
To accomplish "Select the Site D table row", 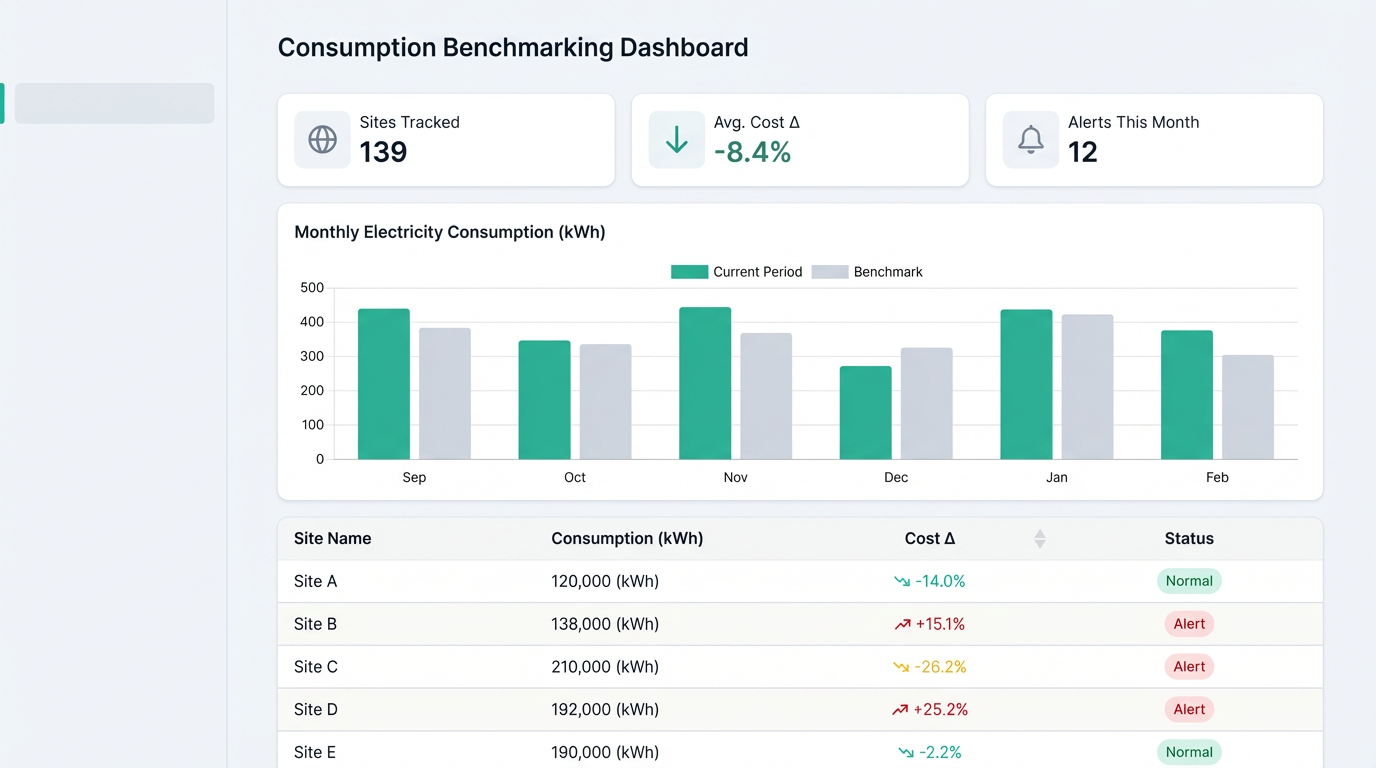I will (x=700, y=709).
